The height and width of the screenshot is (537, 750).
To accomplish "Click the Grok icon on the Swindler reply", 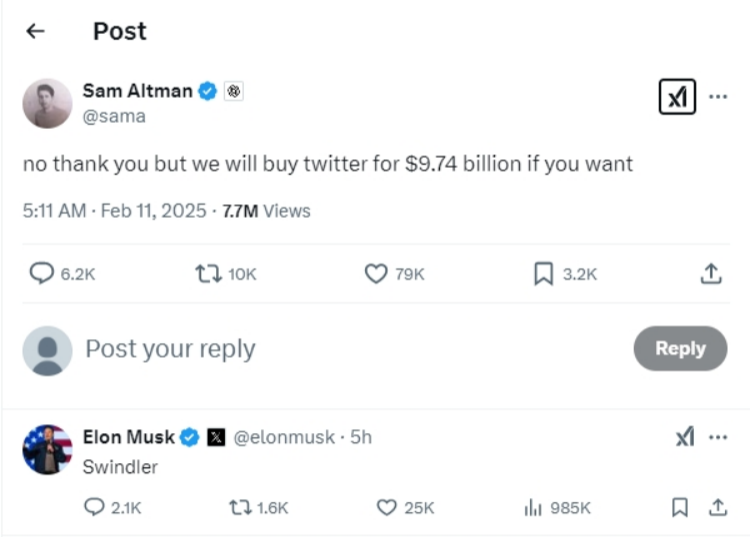I will [685, 437].
